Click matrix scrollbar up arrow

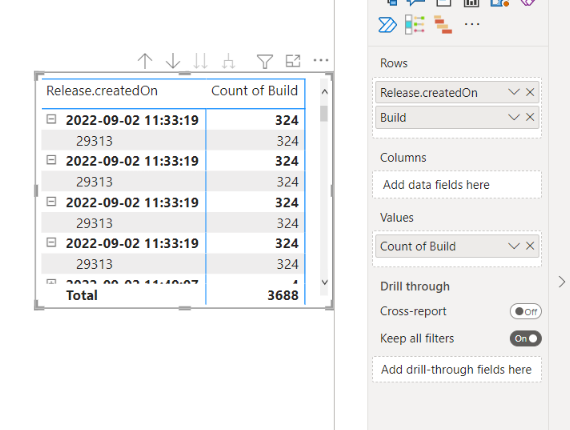[325, 91]
